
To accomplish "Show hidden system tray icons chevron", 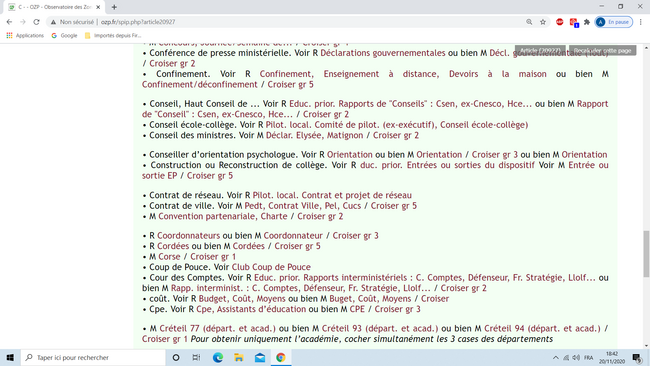I will [555, 357].
